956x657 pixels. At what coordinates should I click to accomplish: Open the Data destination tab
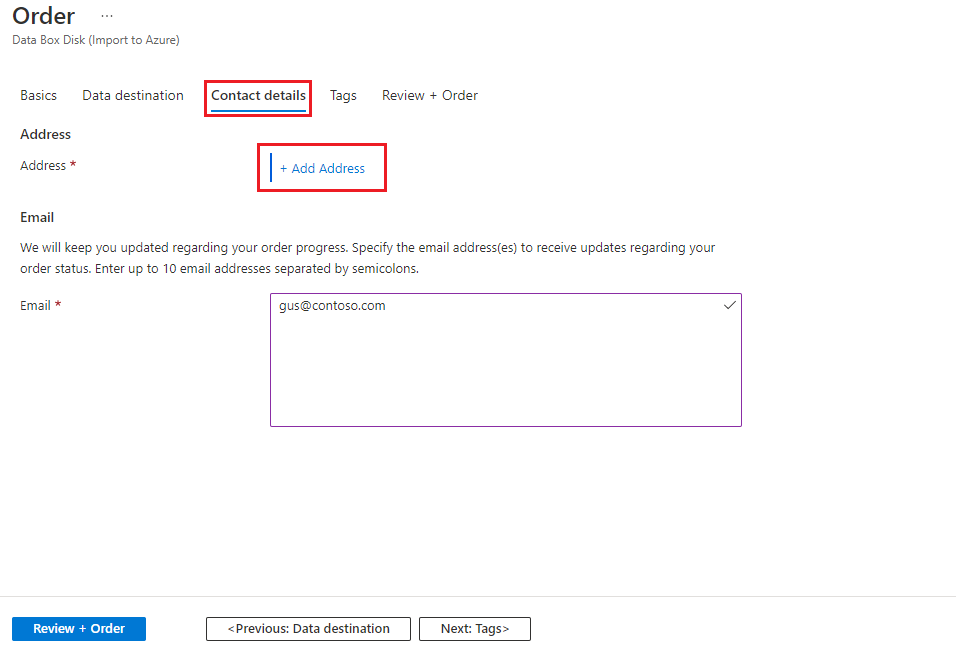pyautogui.click(x=132, y=95)
